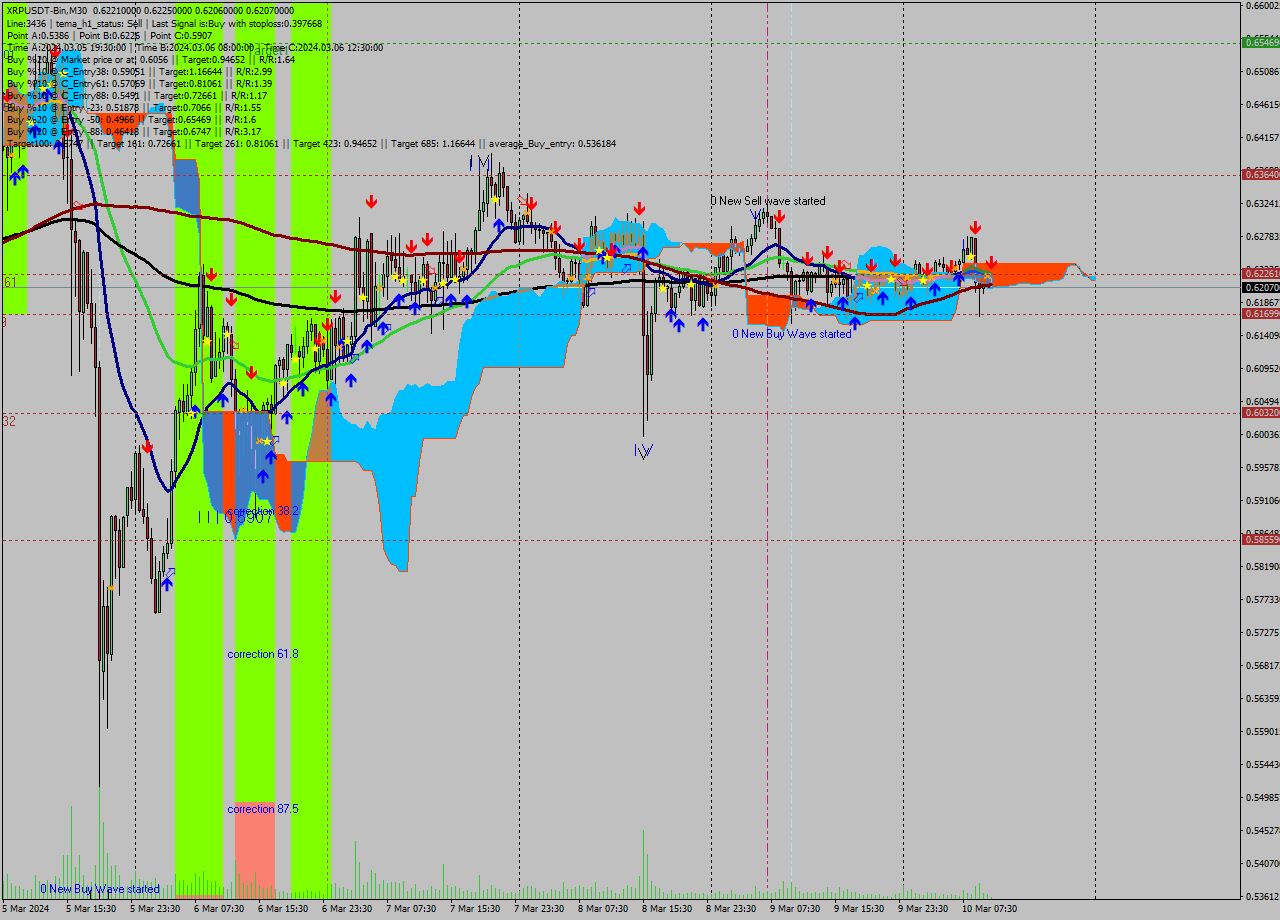Click '0 New Sell wave started' label
Screen dimensions: 1280x920
(x=768, y=201)
